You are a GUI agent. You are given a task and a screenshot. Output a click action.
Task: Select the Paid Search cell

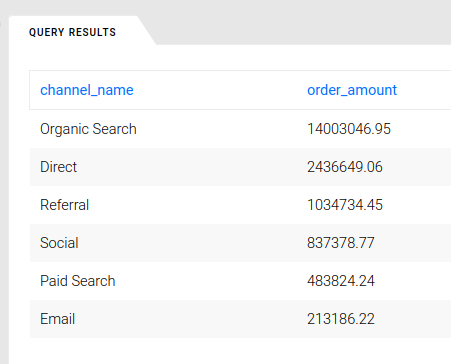pyautogui.click(x=78, y=281)
